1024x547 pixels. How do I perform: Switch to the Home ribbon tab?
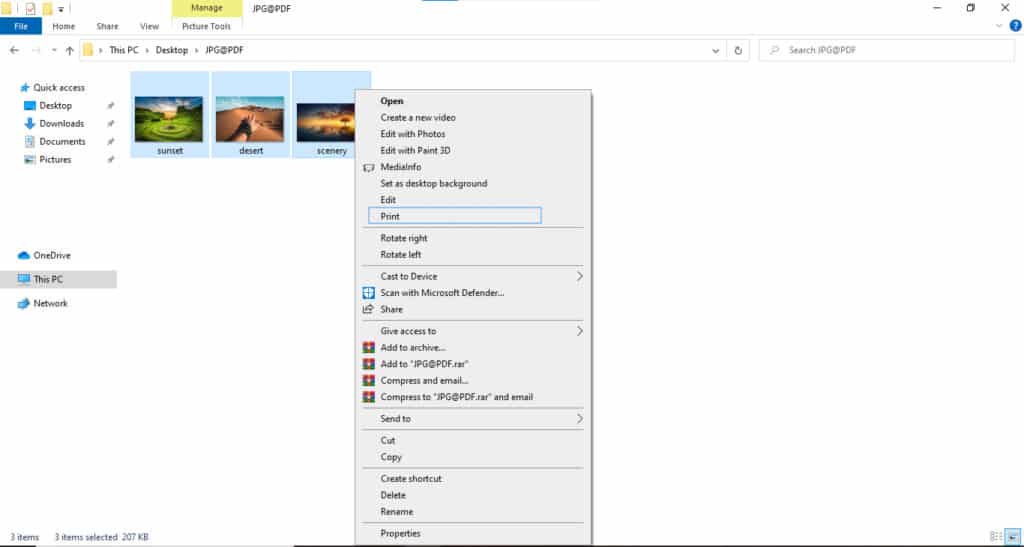[x=63, y=26]
